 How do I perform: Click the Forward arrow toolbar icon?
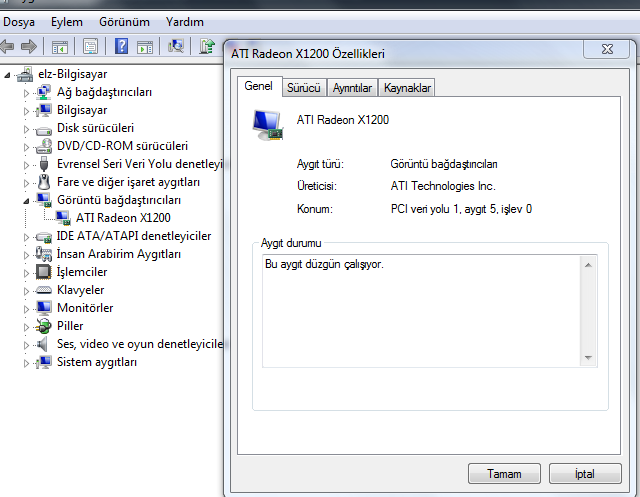tap(29, 46)
